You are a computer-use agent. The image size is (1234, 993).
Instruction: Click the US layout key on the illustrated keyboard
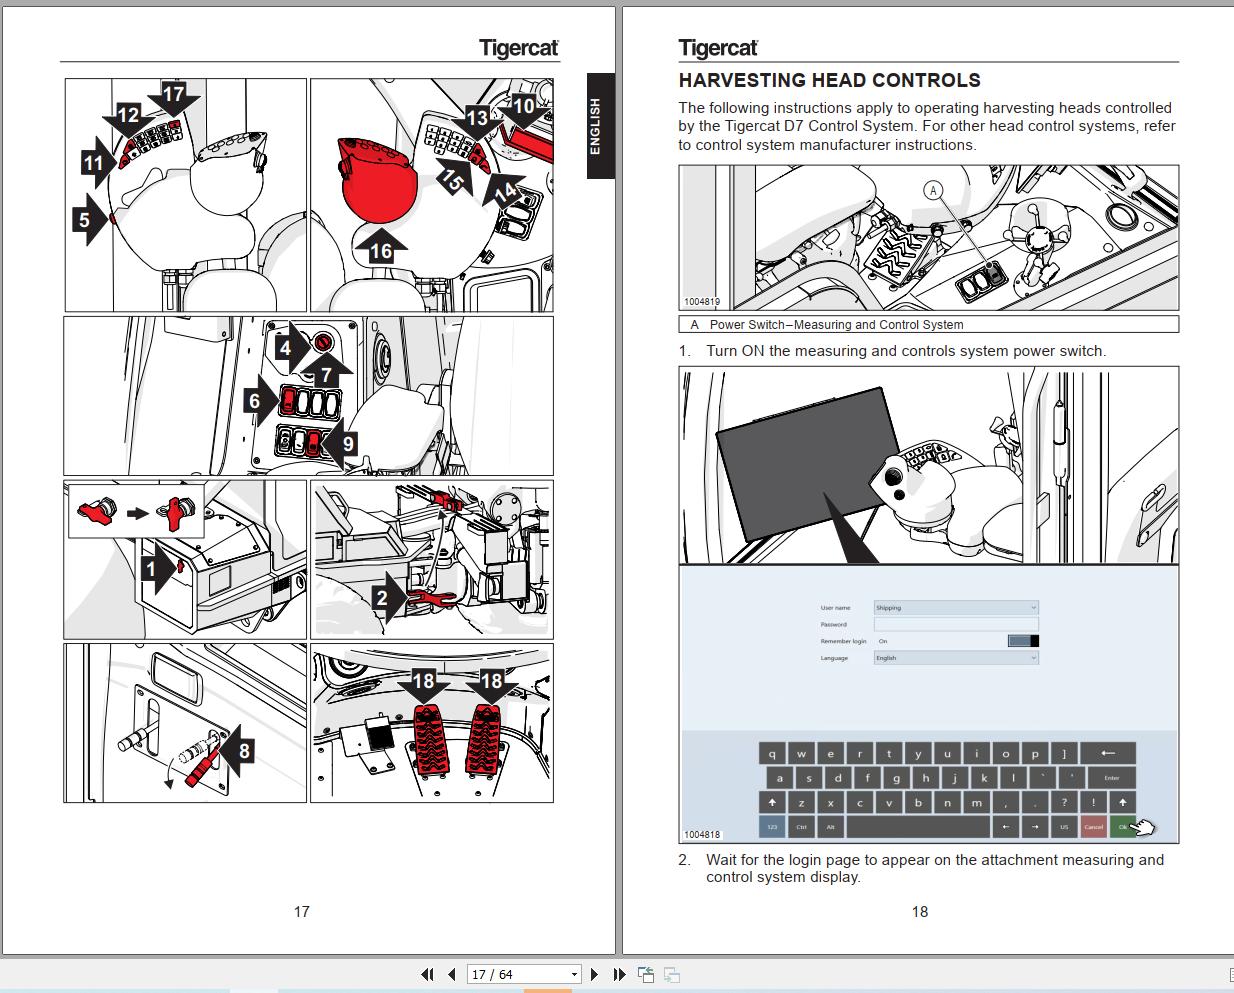tap(1064, 827)
